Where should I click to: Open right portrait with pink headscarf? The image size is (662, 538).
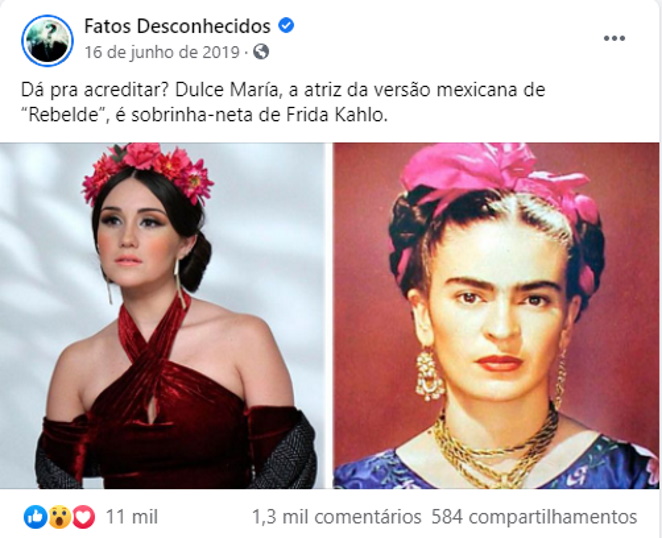pyautogui.click(x=496, y=315)
